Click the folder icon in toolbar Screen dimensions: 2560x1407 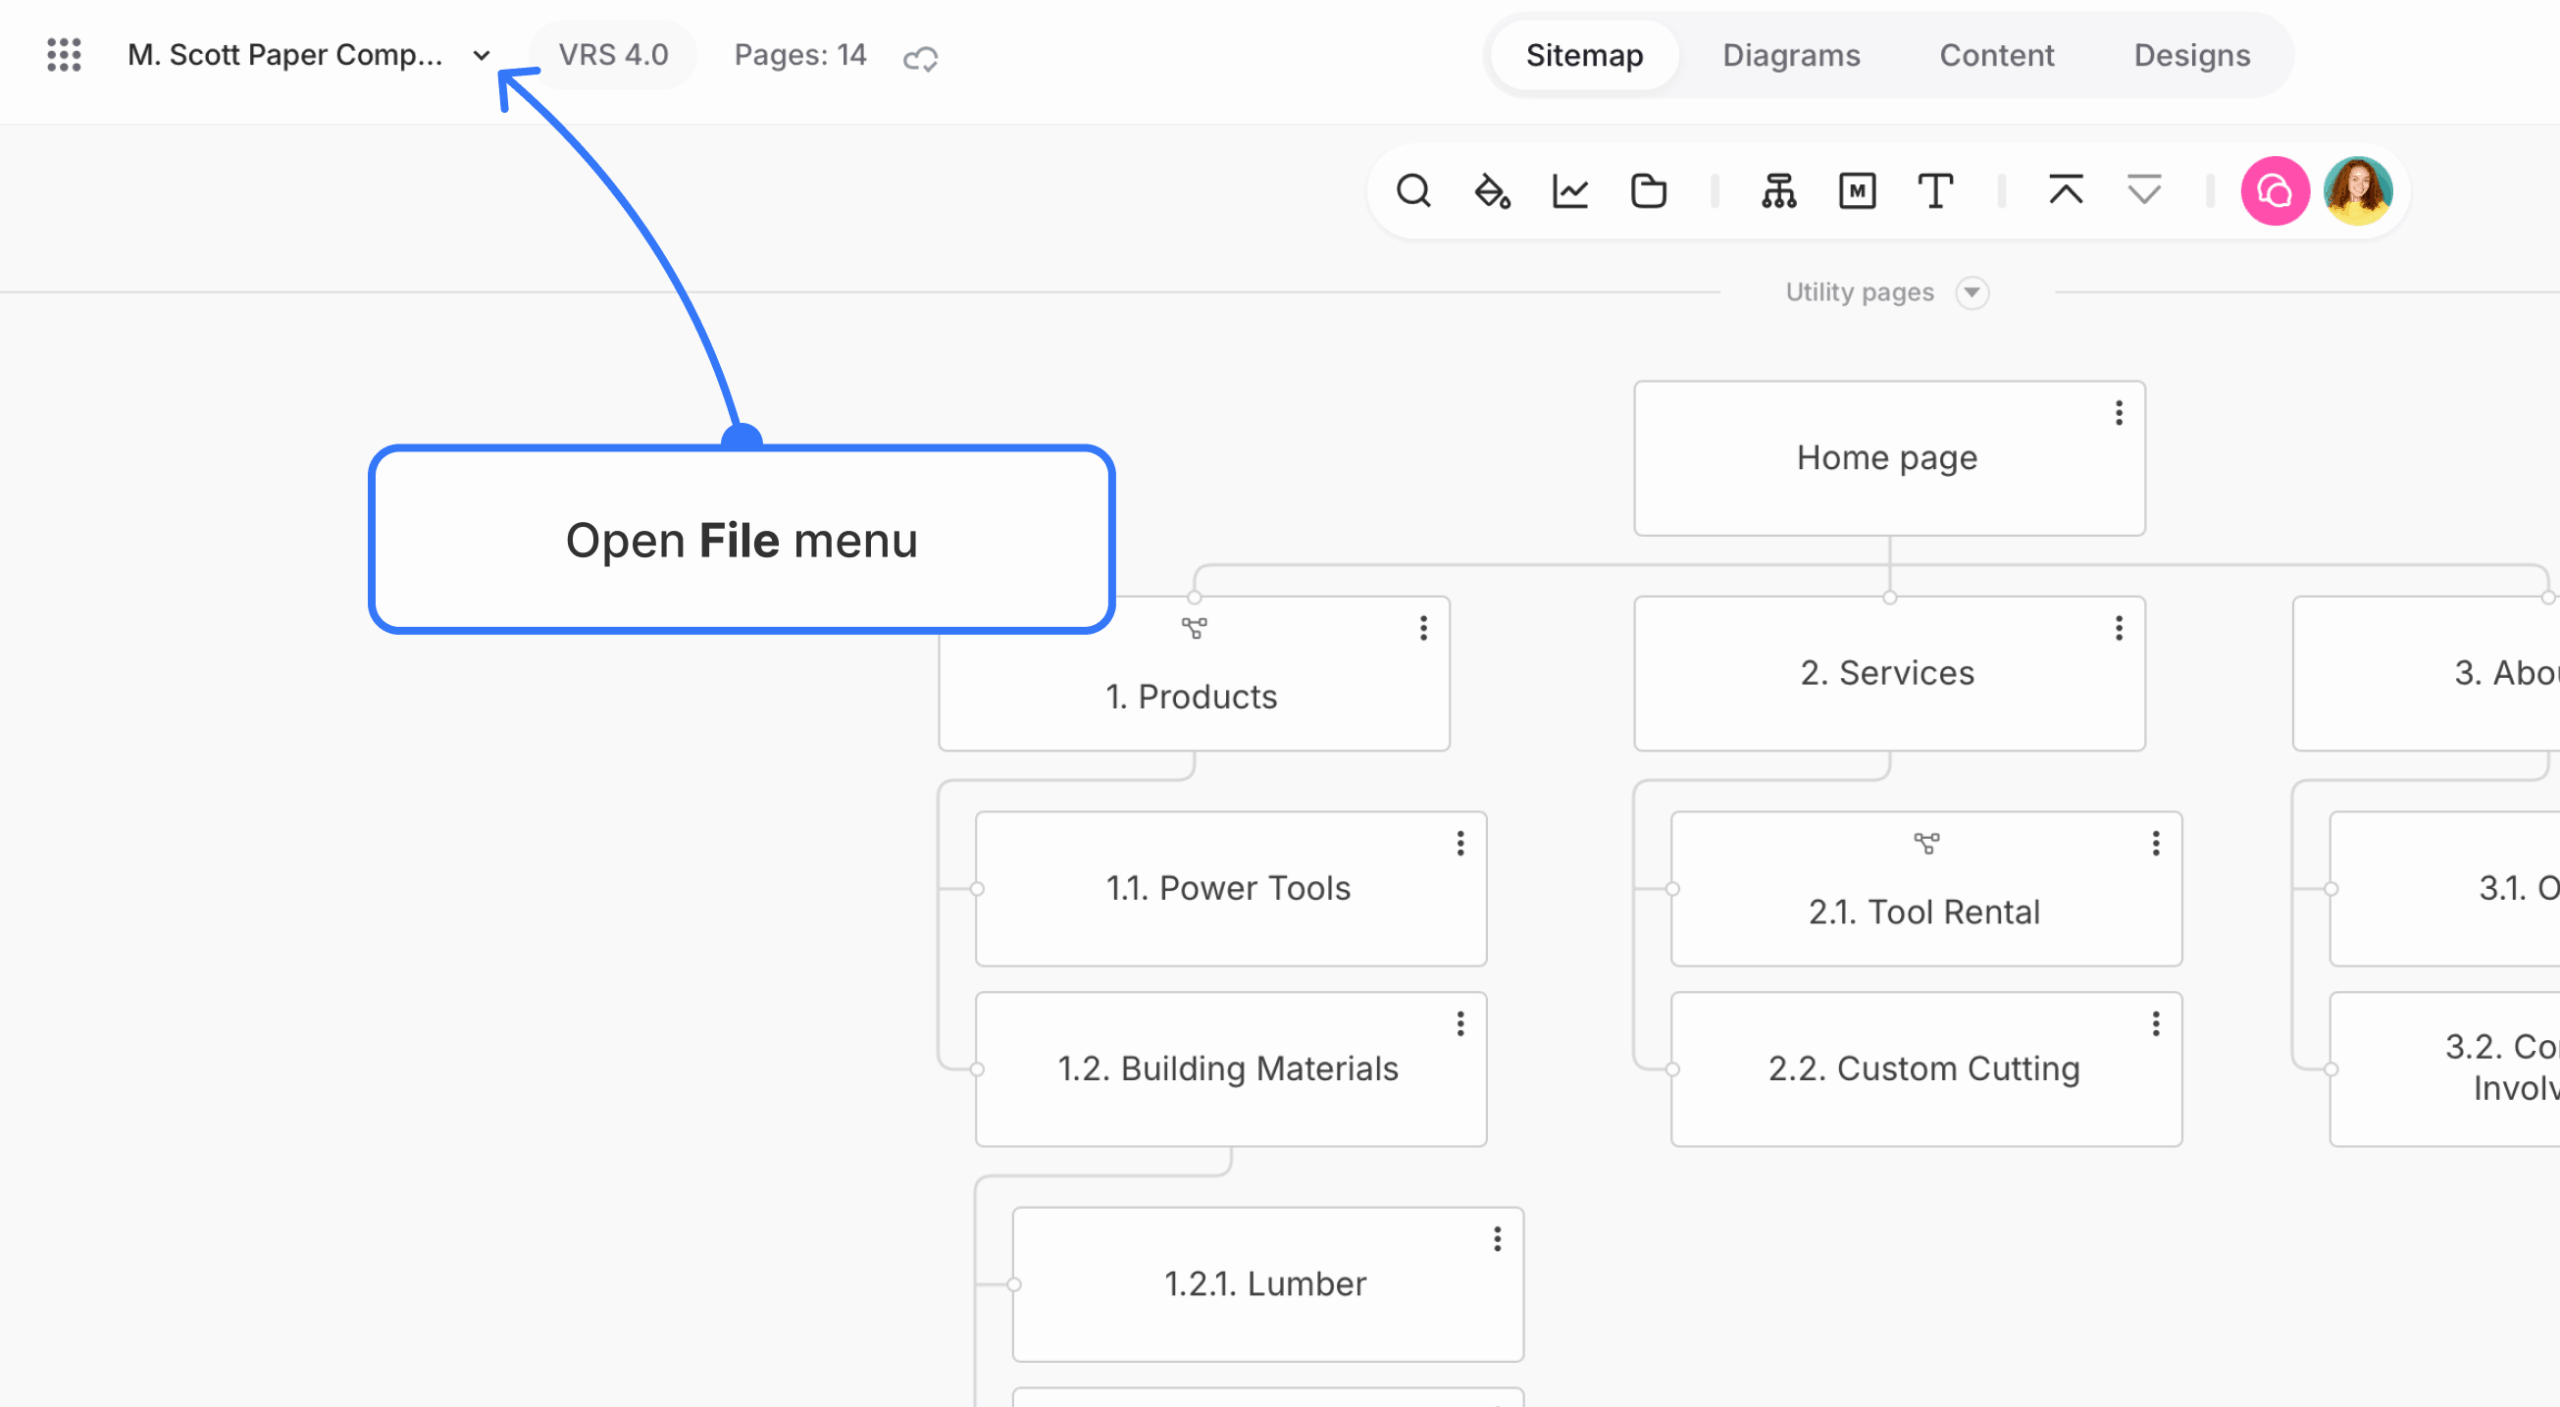click(1648, 190)
